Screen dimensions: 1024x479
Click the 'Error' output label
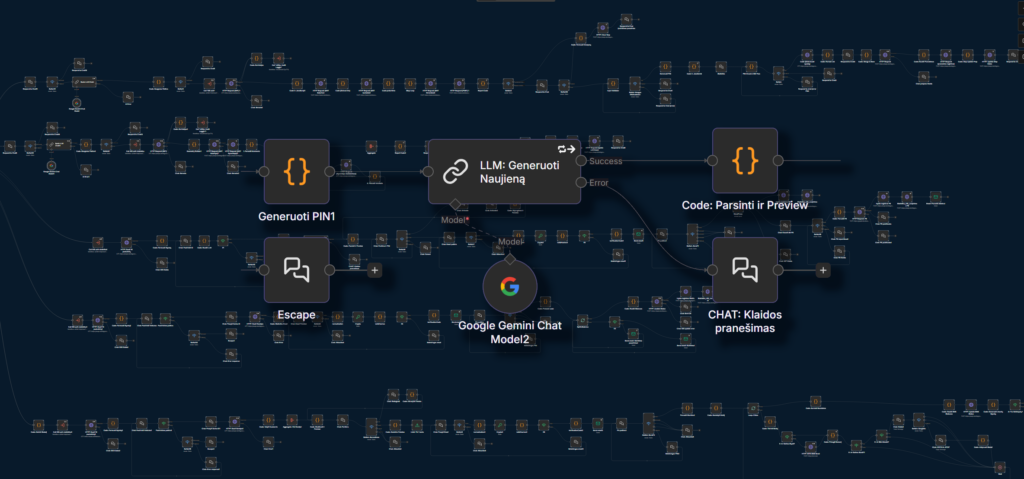[x=598, y=183]
